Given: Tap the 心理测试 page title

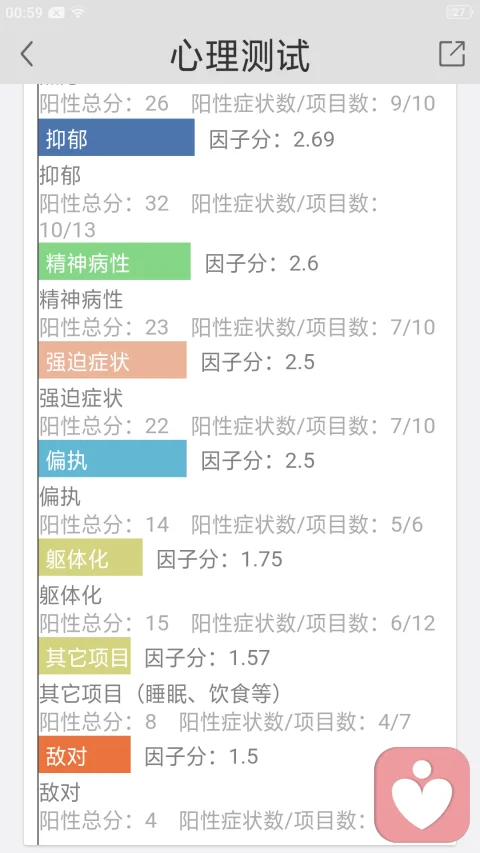Looking at the screenshot, I should tap(240, 55).
